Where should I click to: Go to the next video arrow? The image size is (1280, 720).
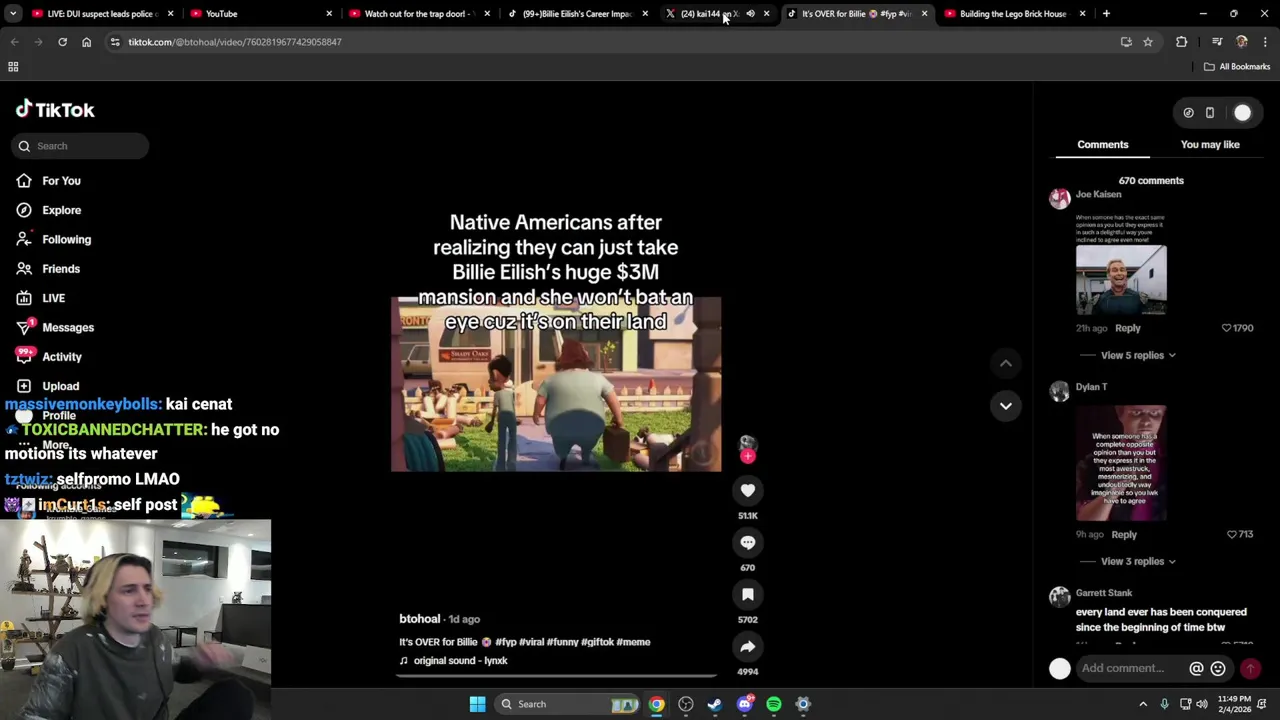pyautogui.click(x=1006, y=405)
